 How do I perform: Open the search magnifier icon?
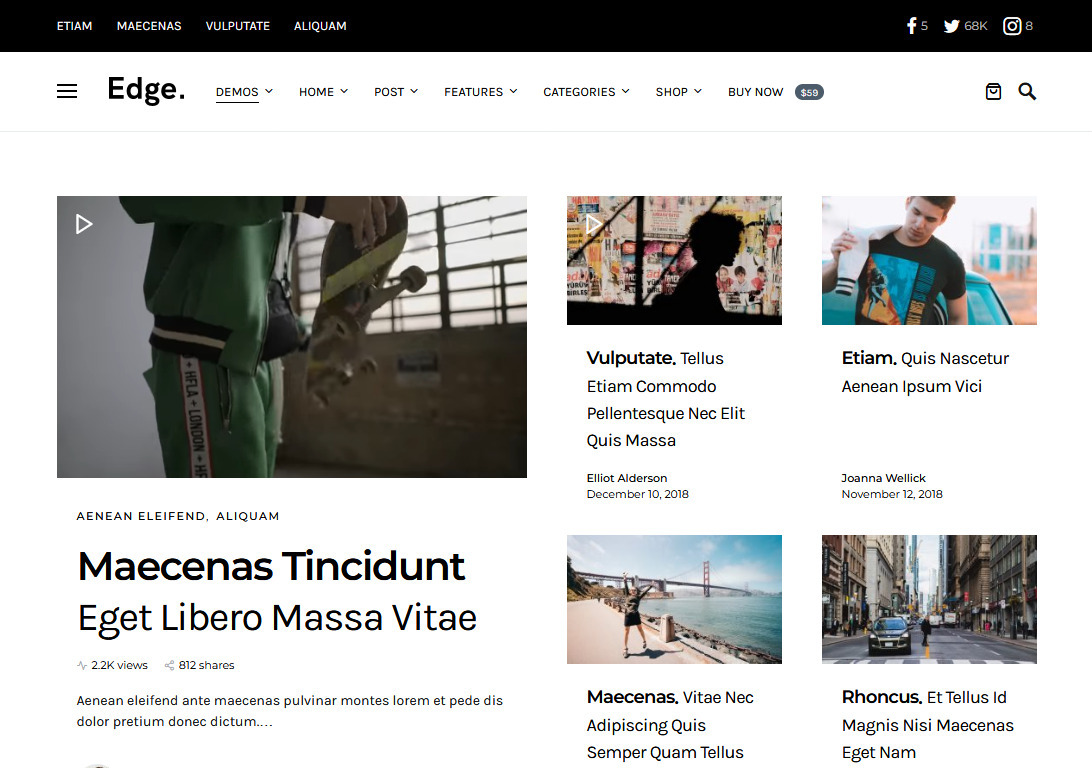click(1027, 91)
